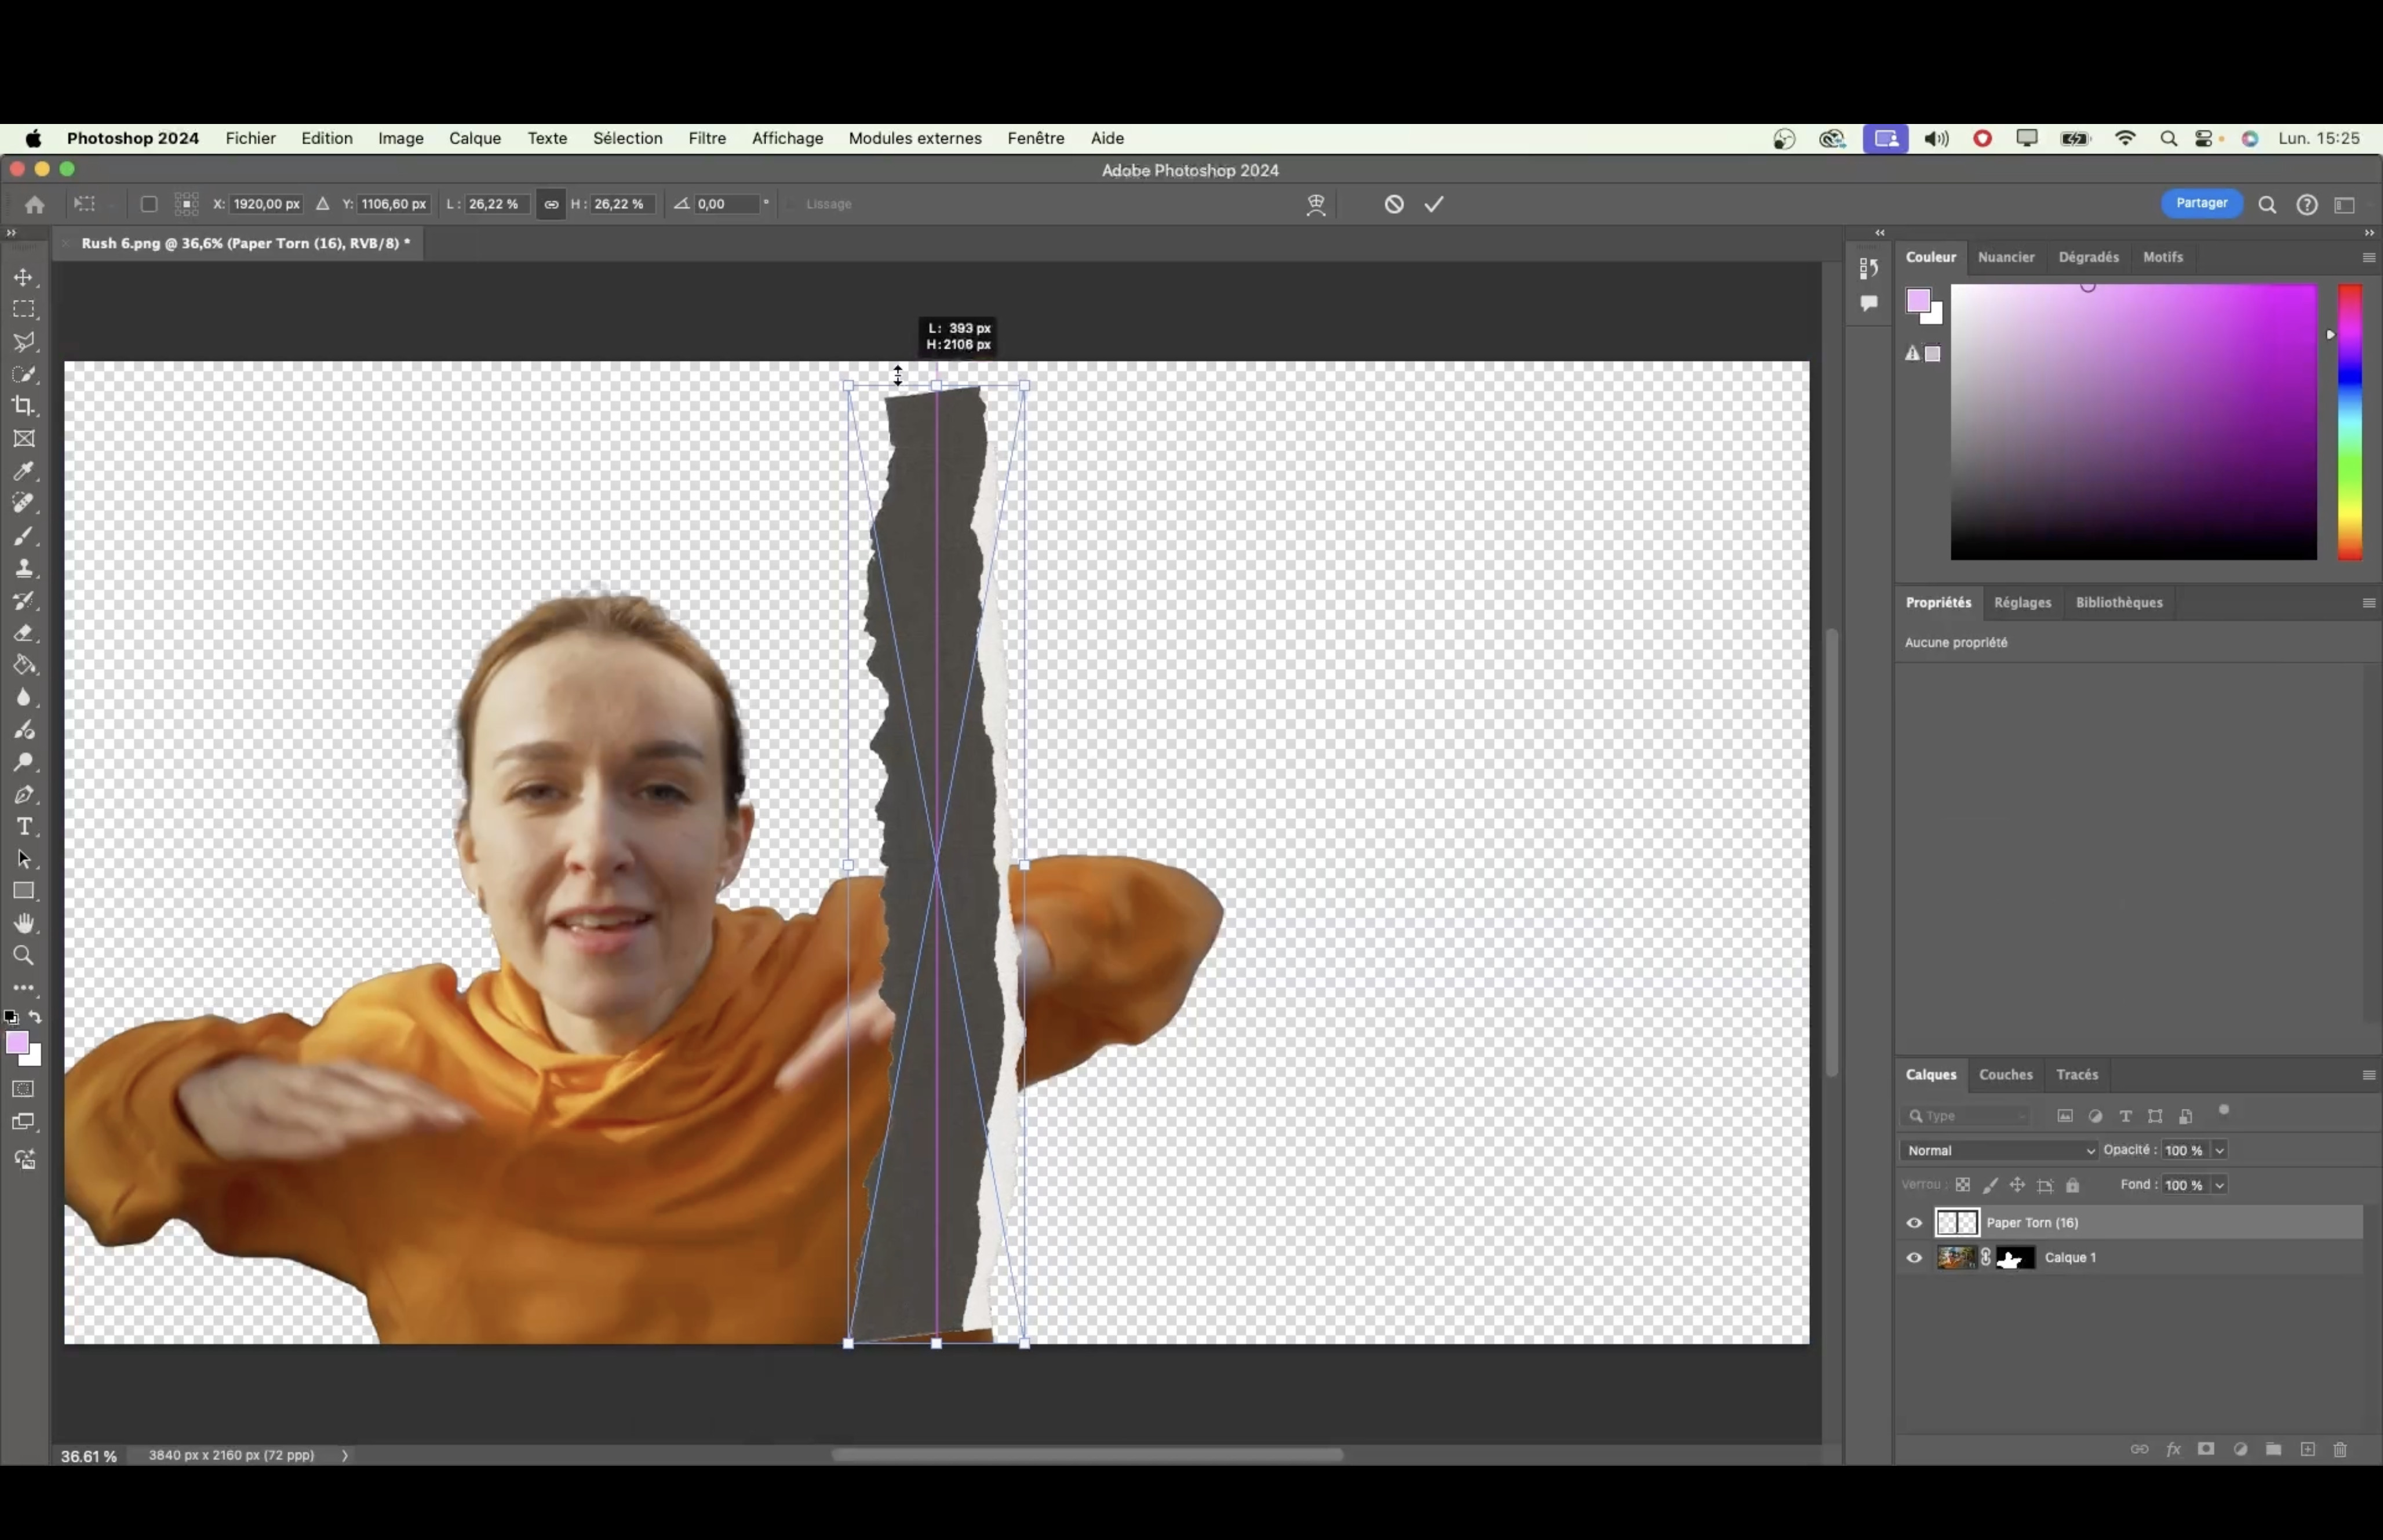Commit transform with the checkmark icon
This screenshot has height=1540, width=2383.
tap(1434, 204)
